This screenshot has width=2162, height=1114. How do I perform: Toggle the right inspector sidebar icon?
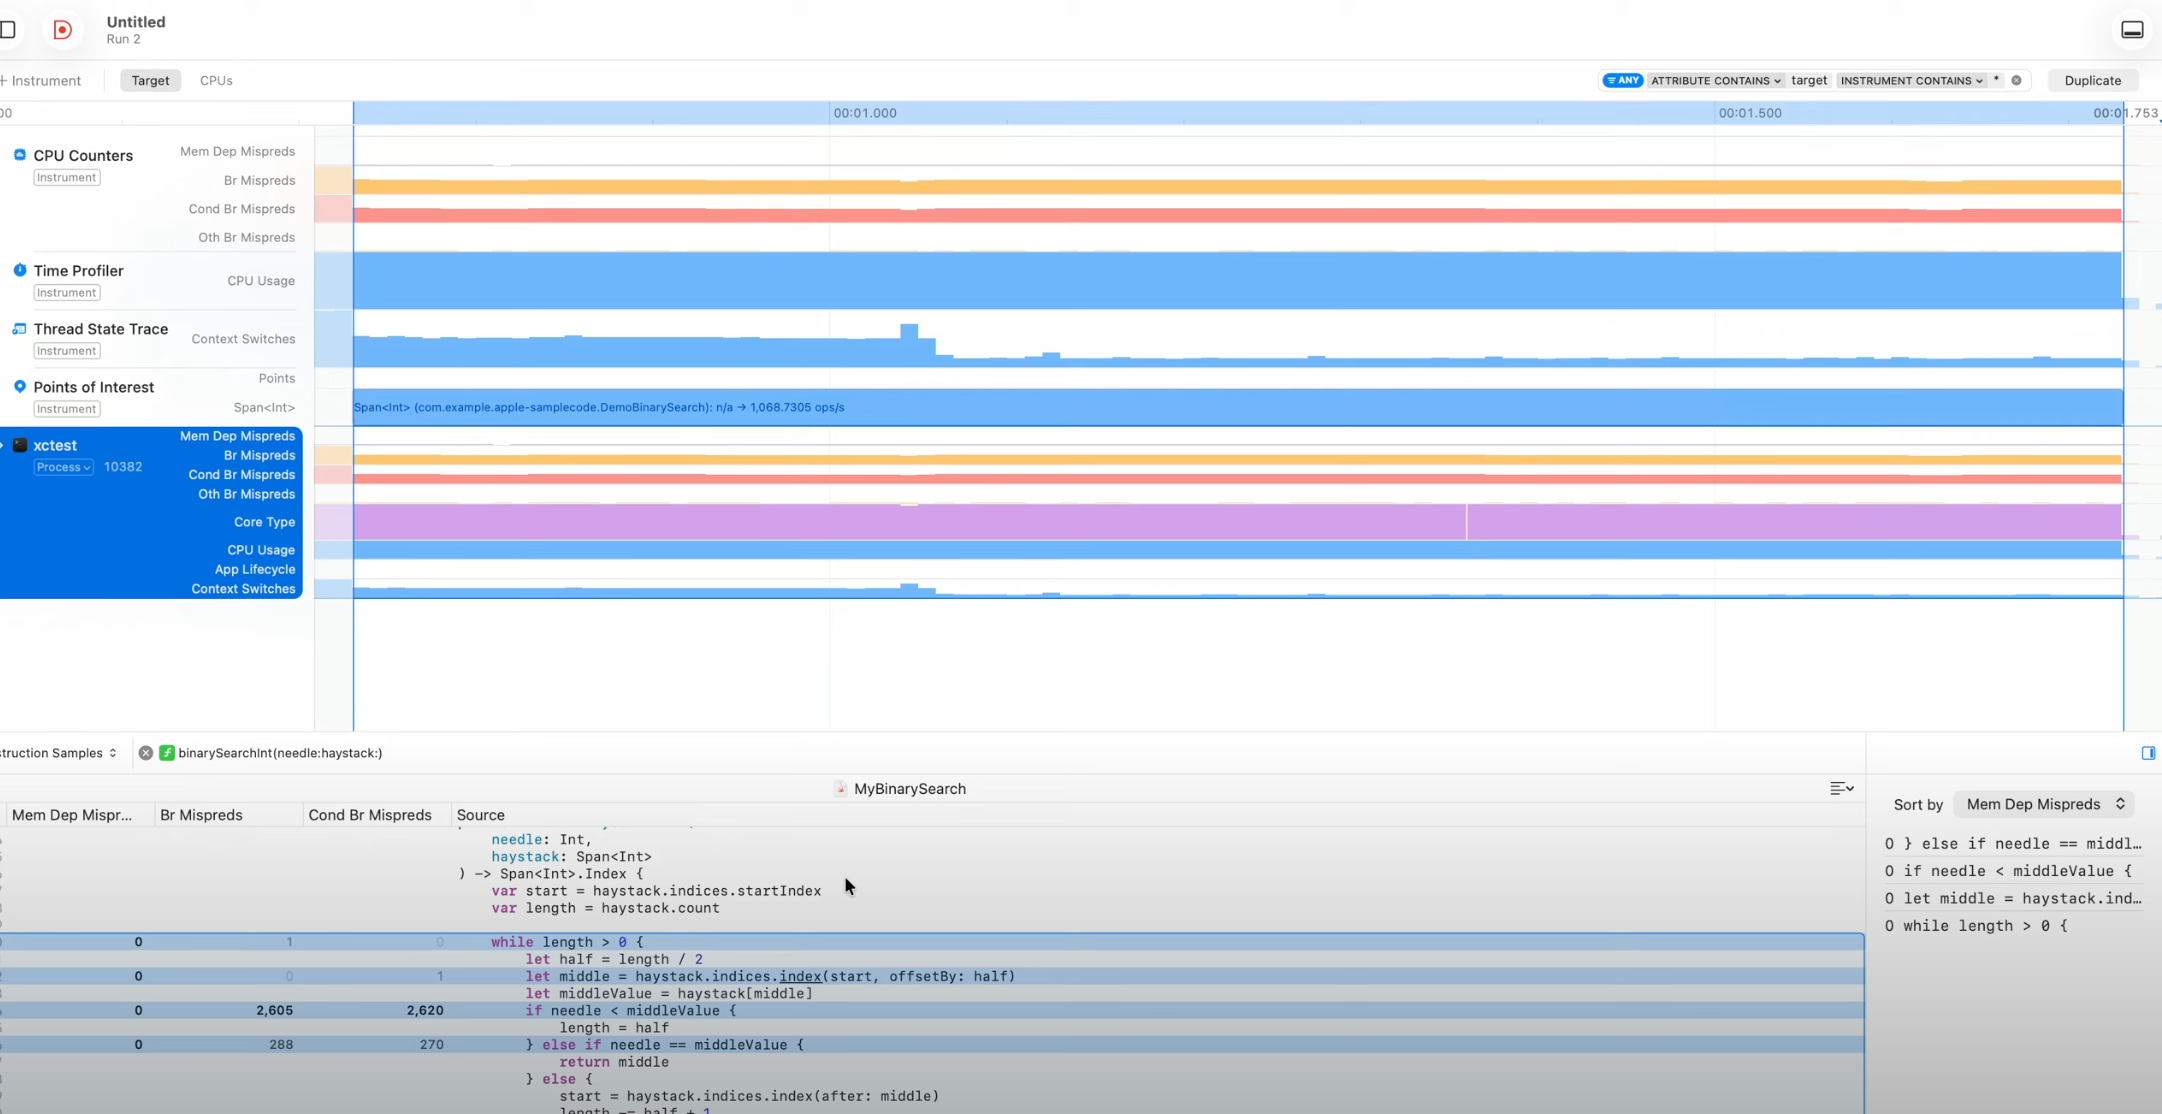click(x=2148, y=753)
